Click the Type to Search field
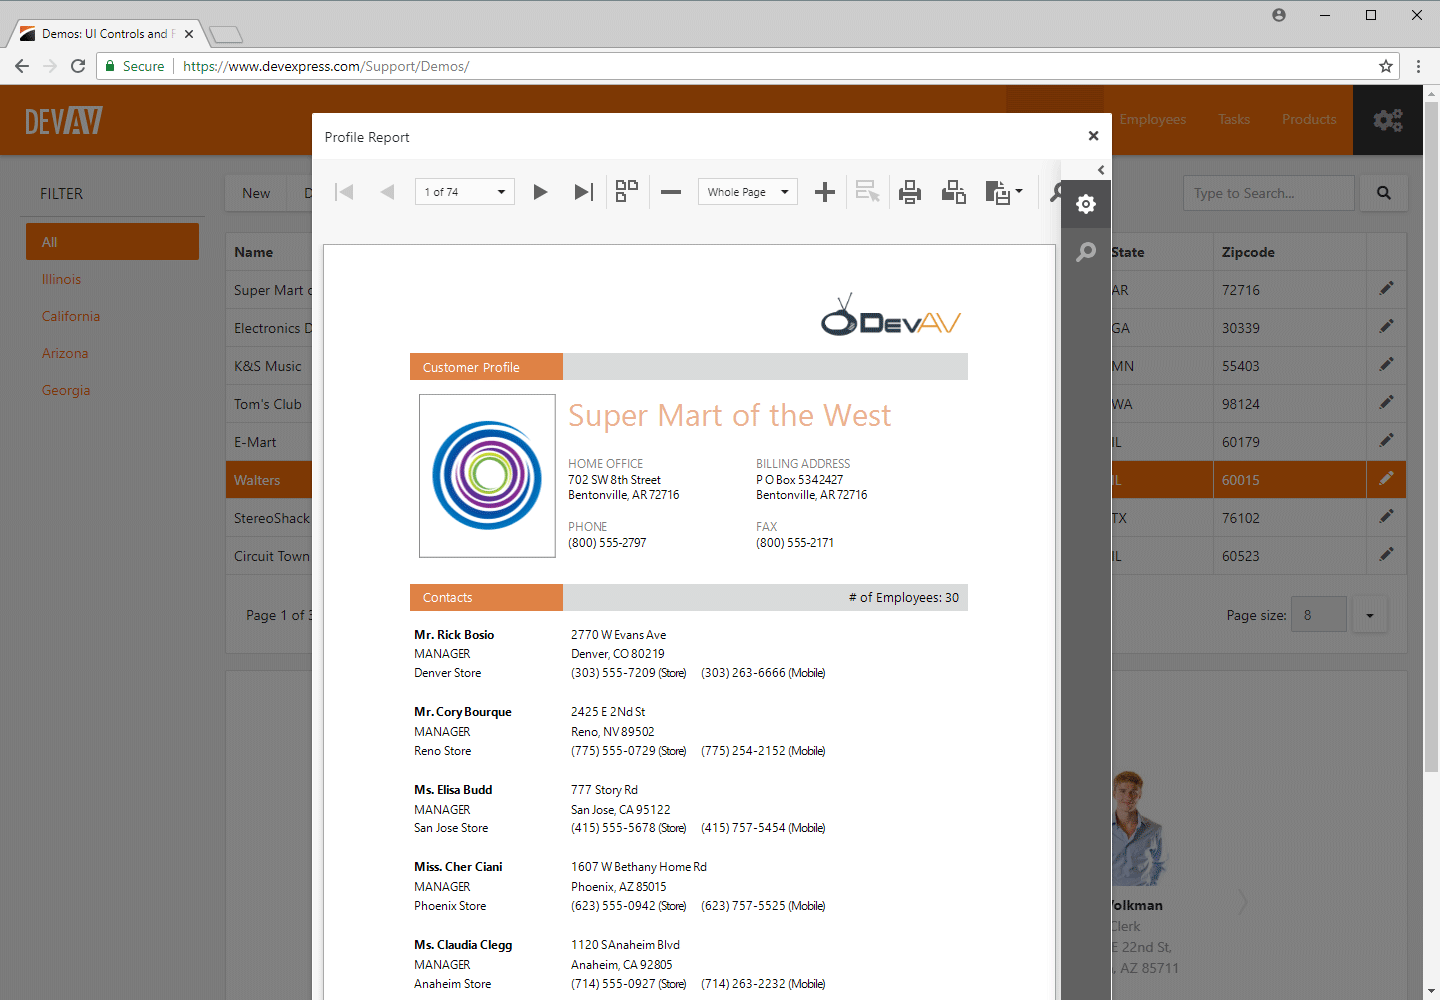Viewport: 1440px width, 1000px height. (1268, 192)
